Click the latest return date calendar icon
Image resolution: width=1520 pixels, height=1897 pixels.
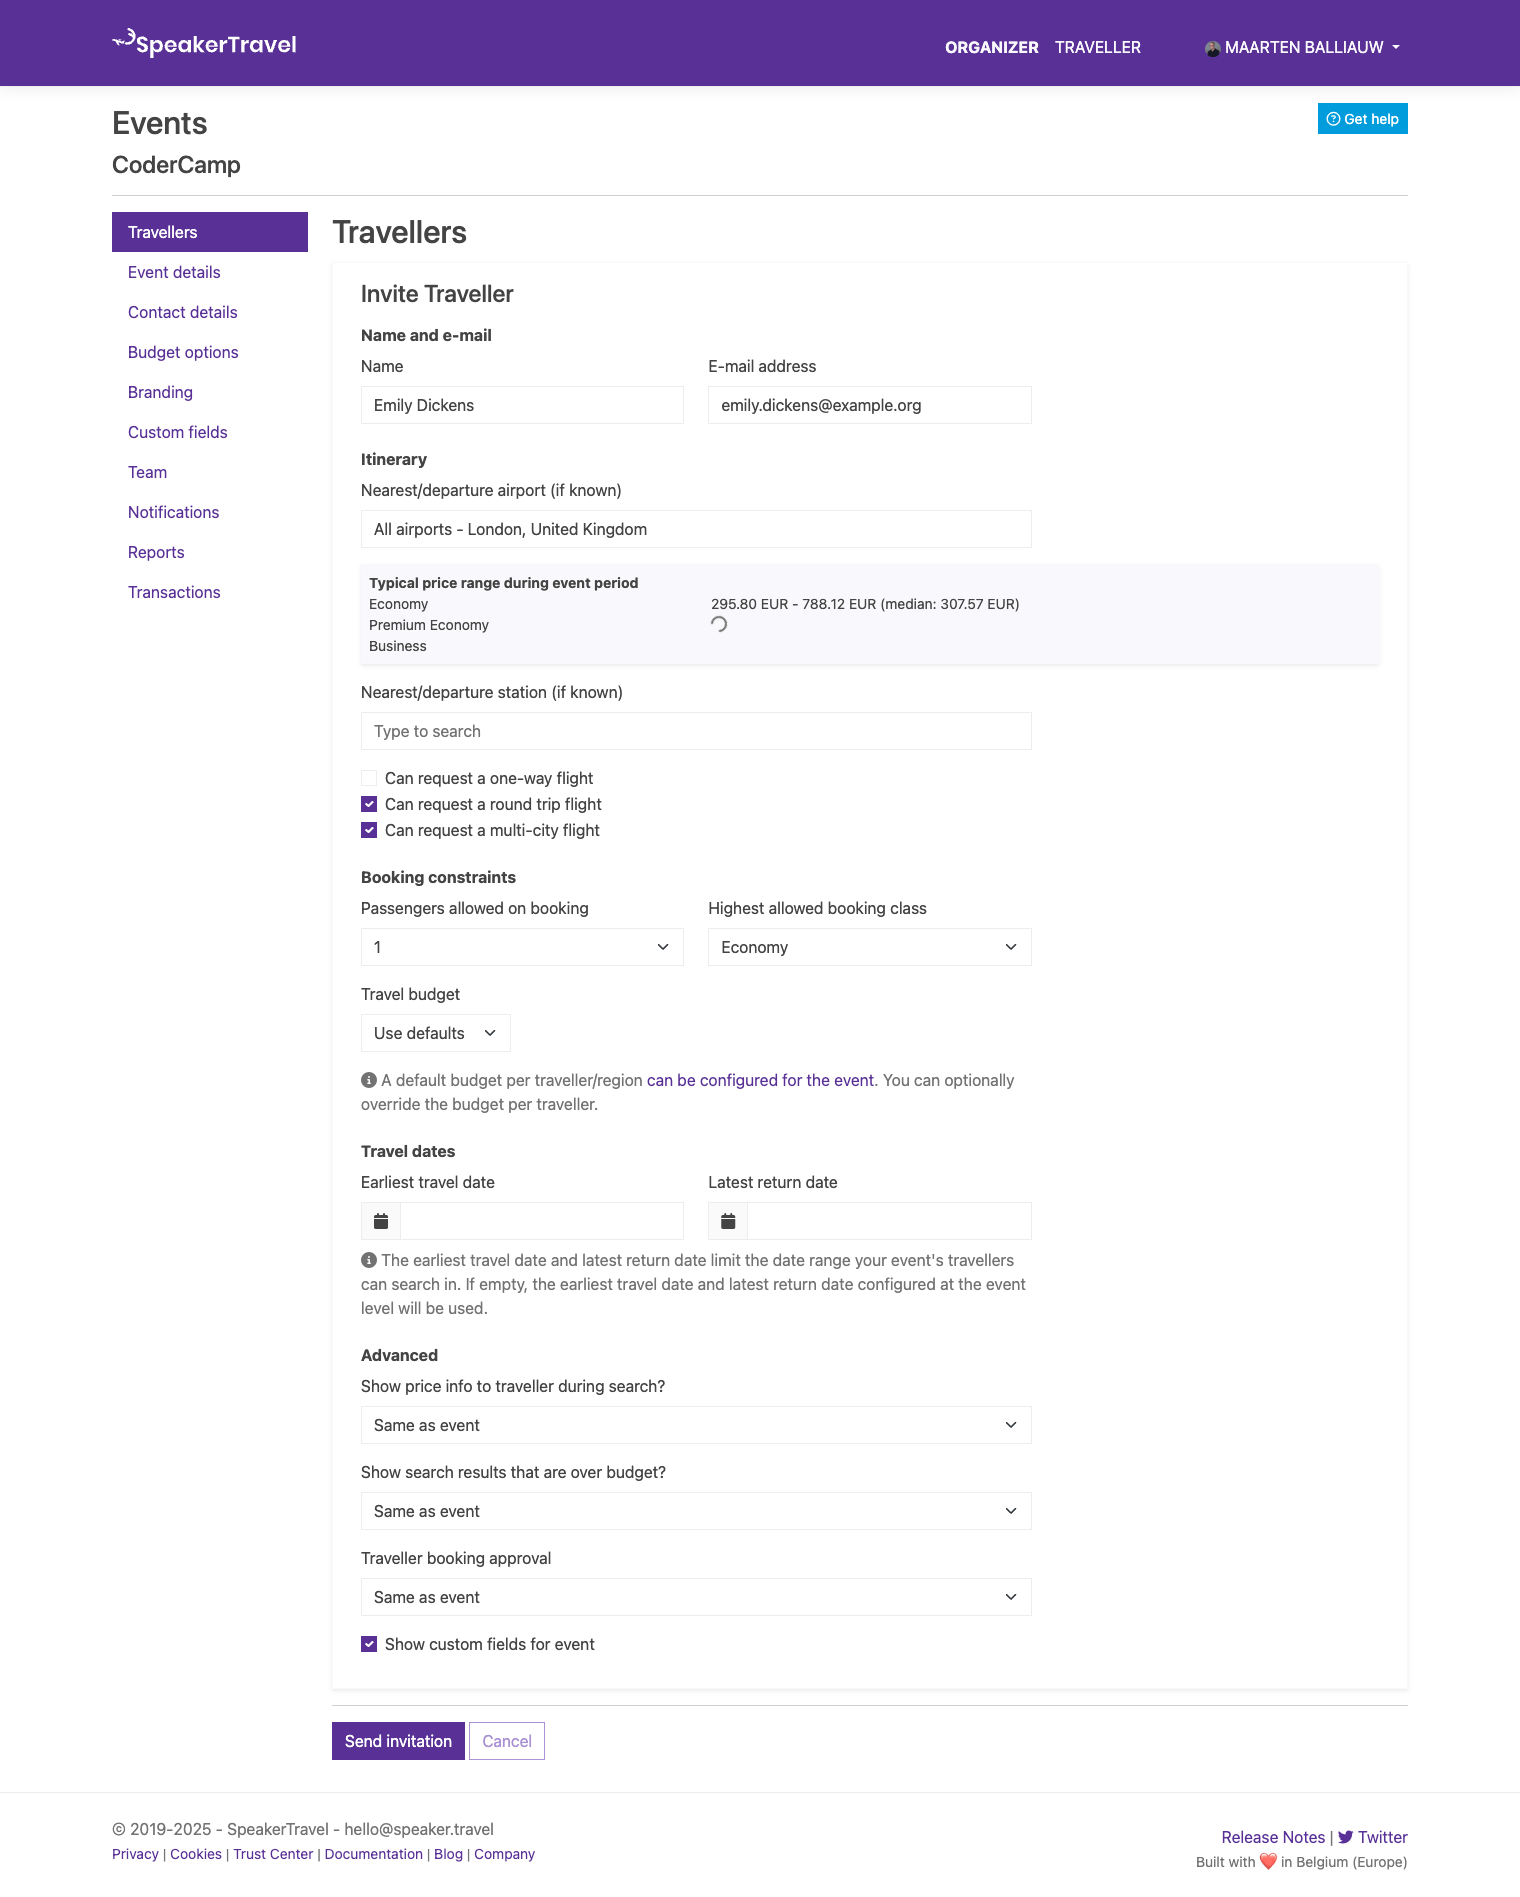[x=728, y=1221]
